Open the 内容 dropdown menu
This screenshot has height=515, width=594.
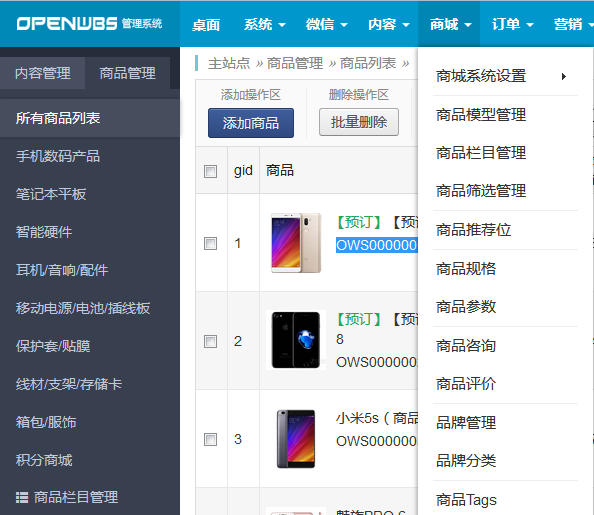389,25
